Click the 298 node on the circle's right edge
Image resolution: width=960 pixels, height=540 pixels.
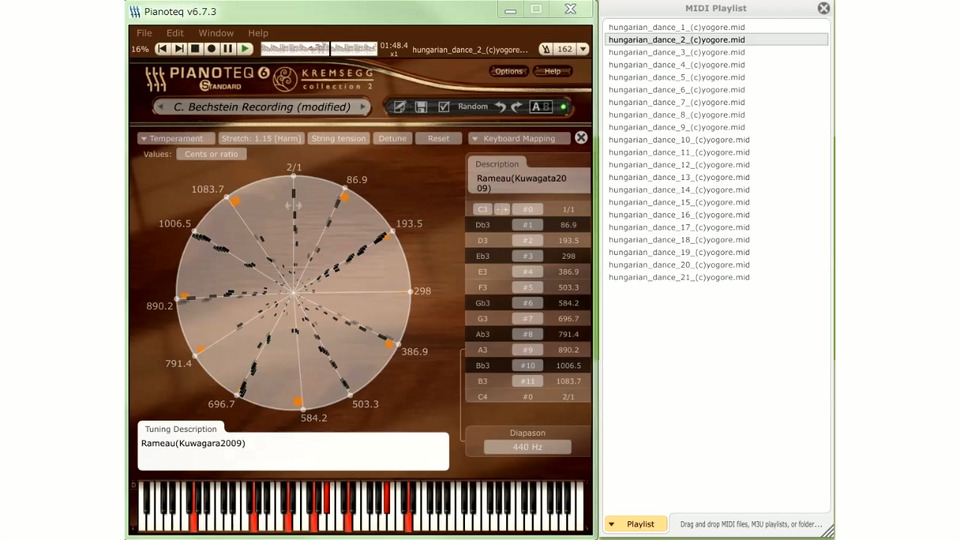click(410, 291)
